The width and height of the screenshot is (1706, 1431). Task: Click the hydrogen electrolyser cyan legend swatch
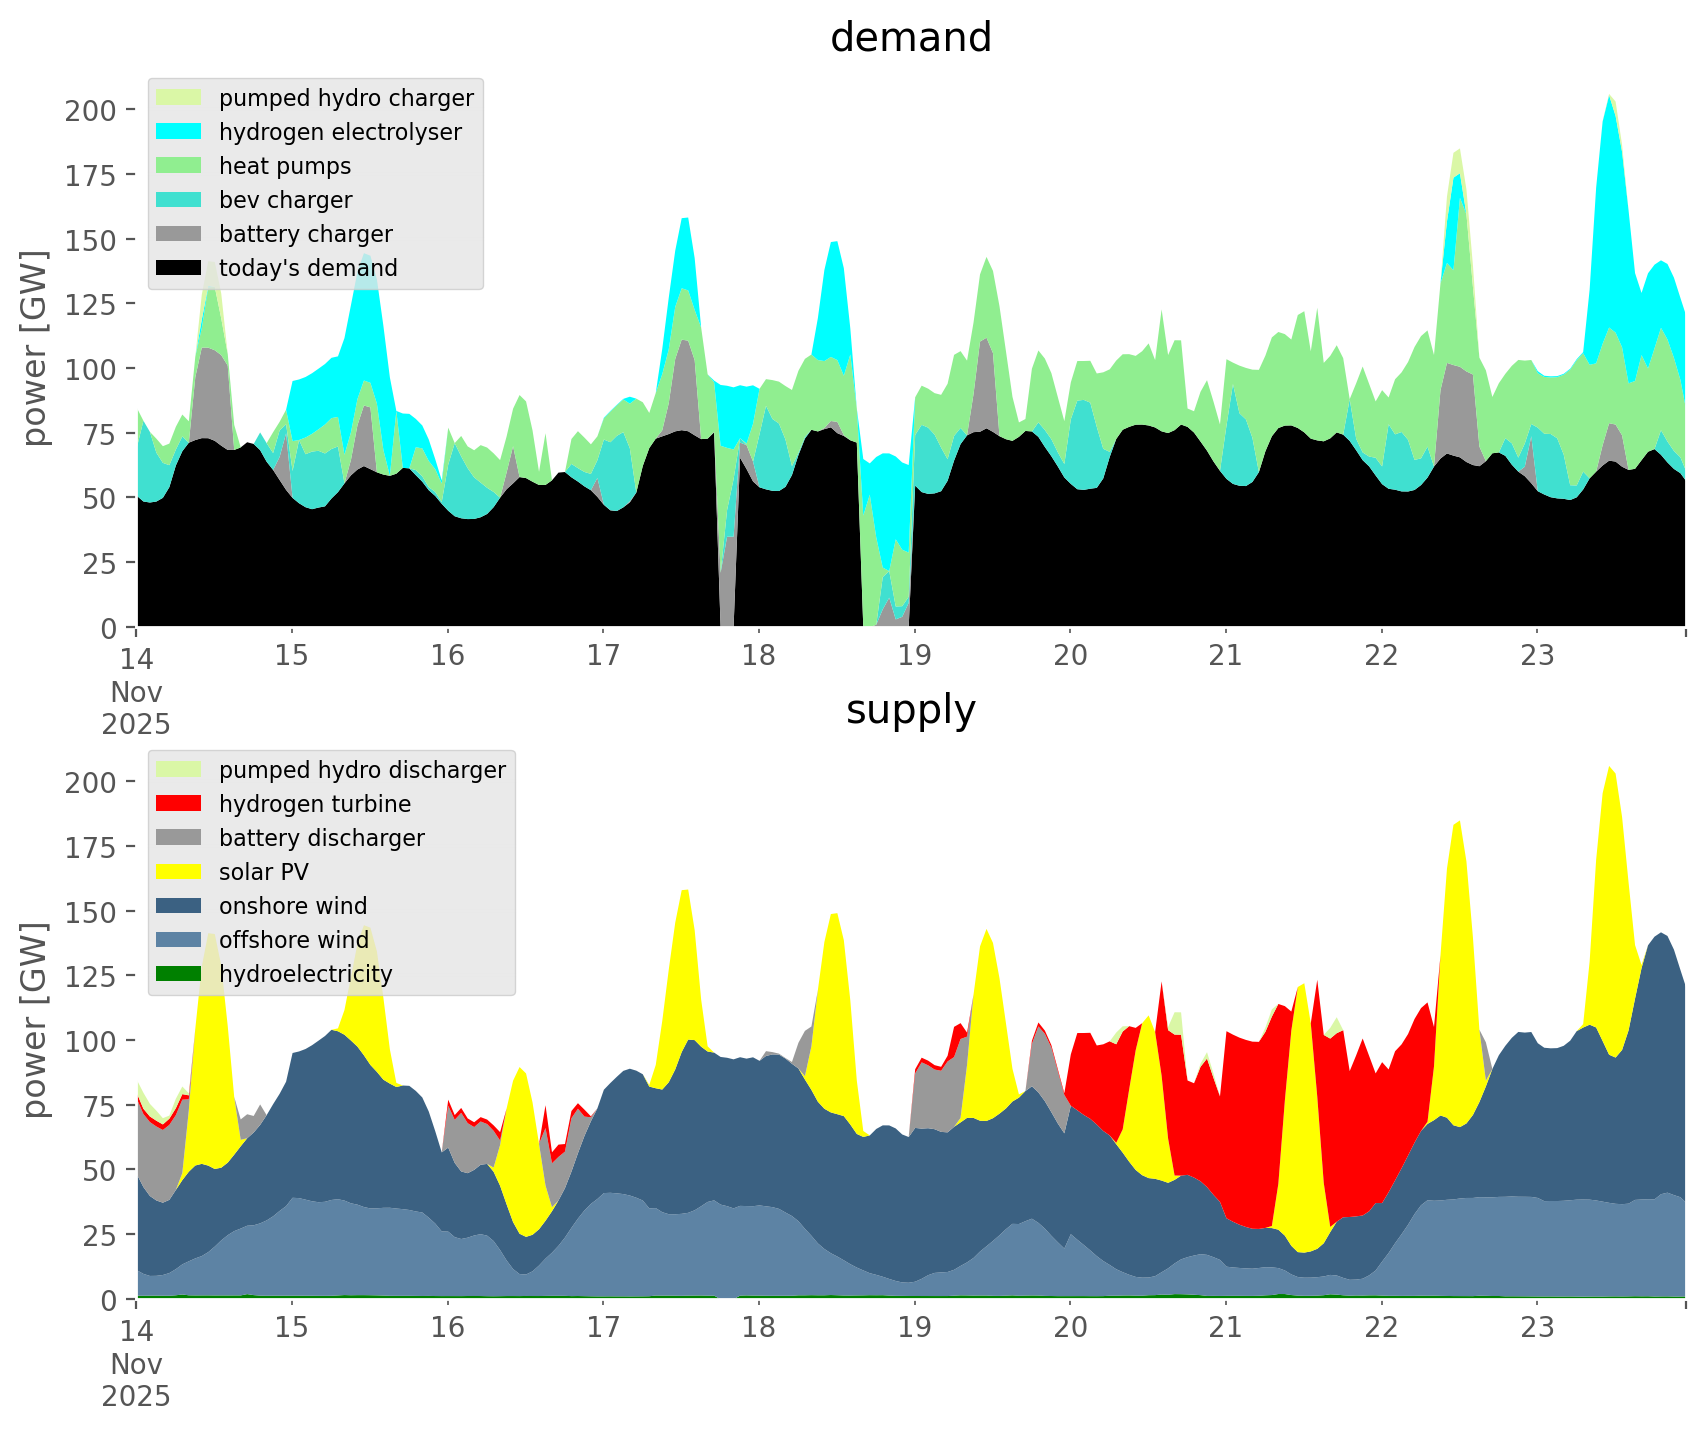[179, 132]
